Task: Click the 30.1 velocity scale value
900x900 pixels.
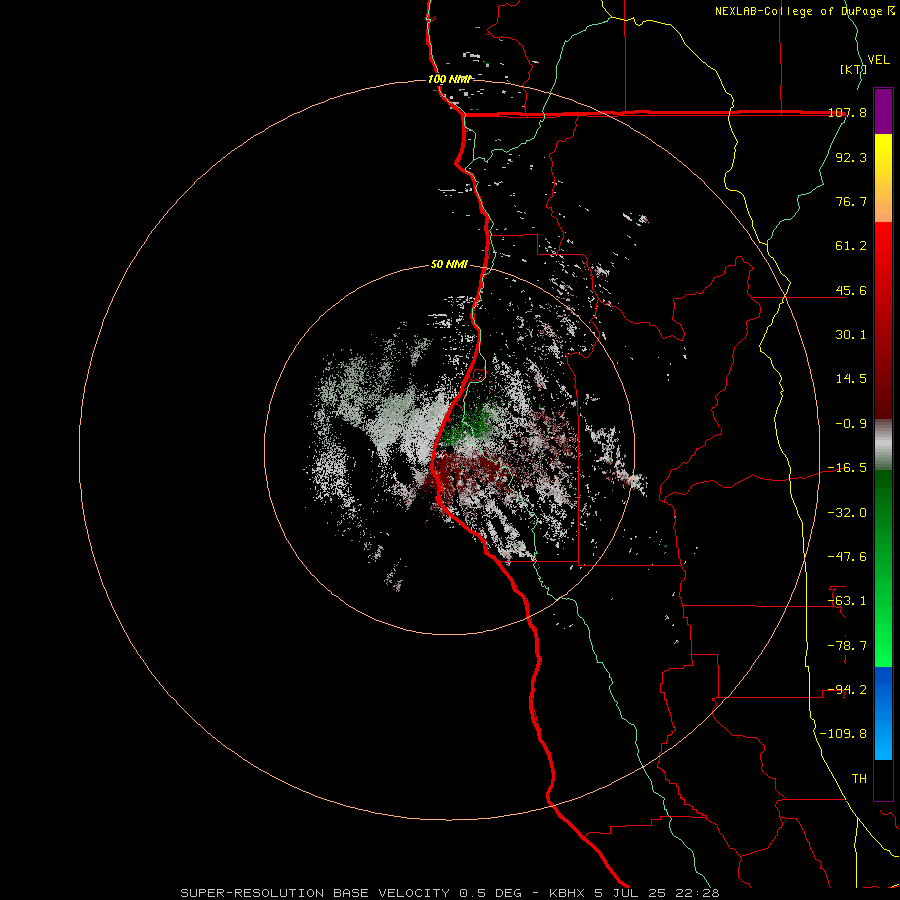Action: click(851, 335)
